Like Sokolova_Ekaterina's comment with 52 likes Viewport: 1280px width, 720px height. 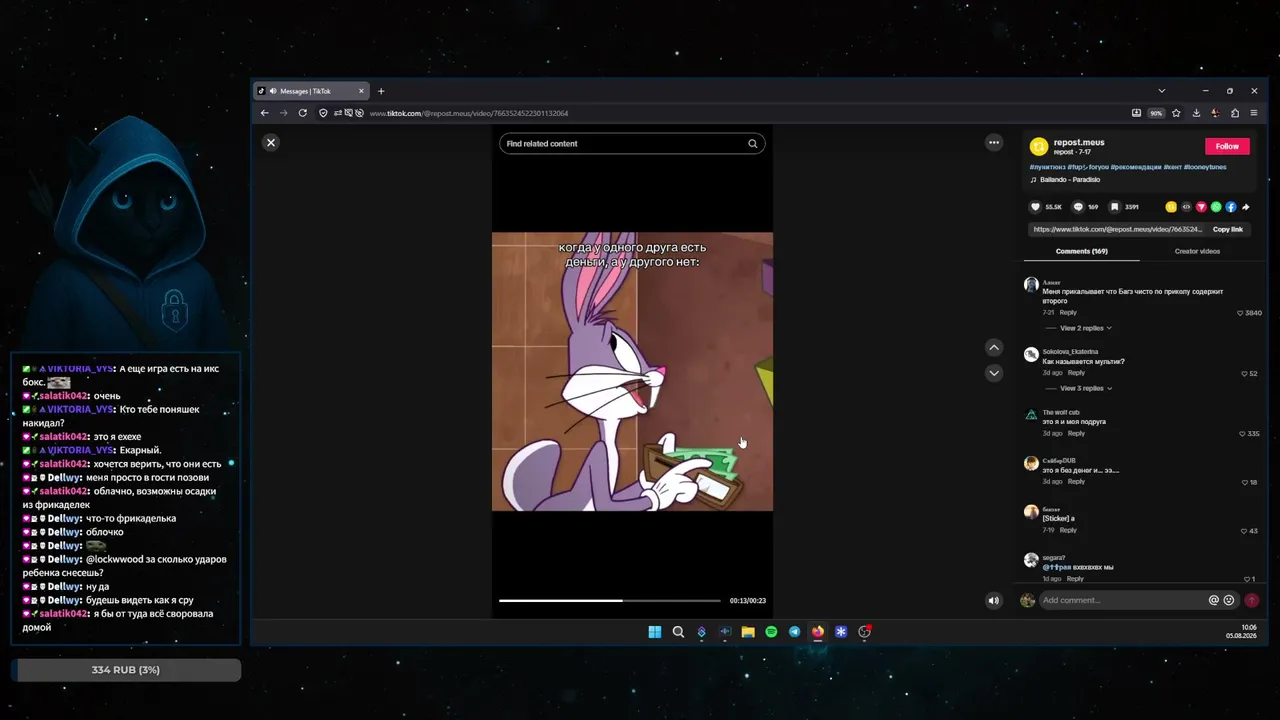[x=1244, y=374]
